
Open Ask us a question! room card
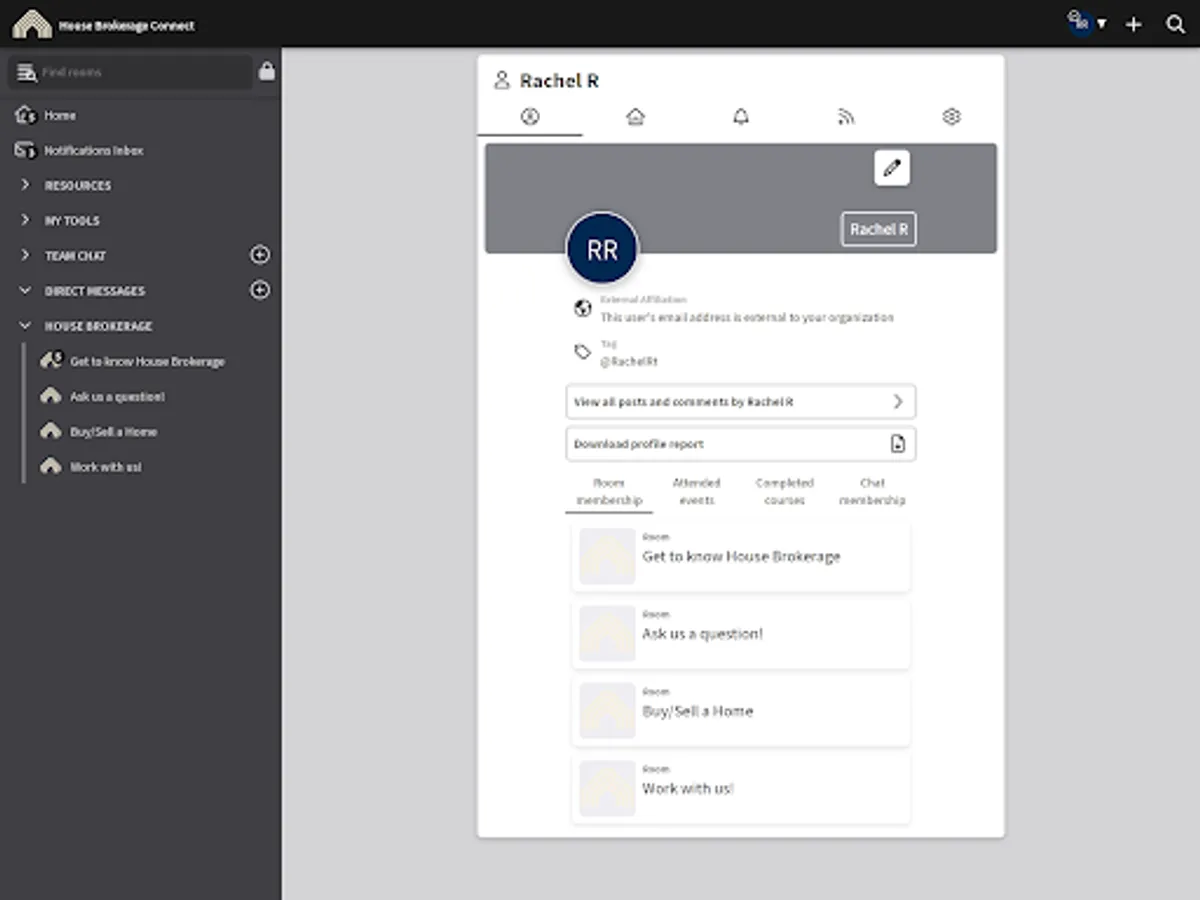tap(741, 634)
